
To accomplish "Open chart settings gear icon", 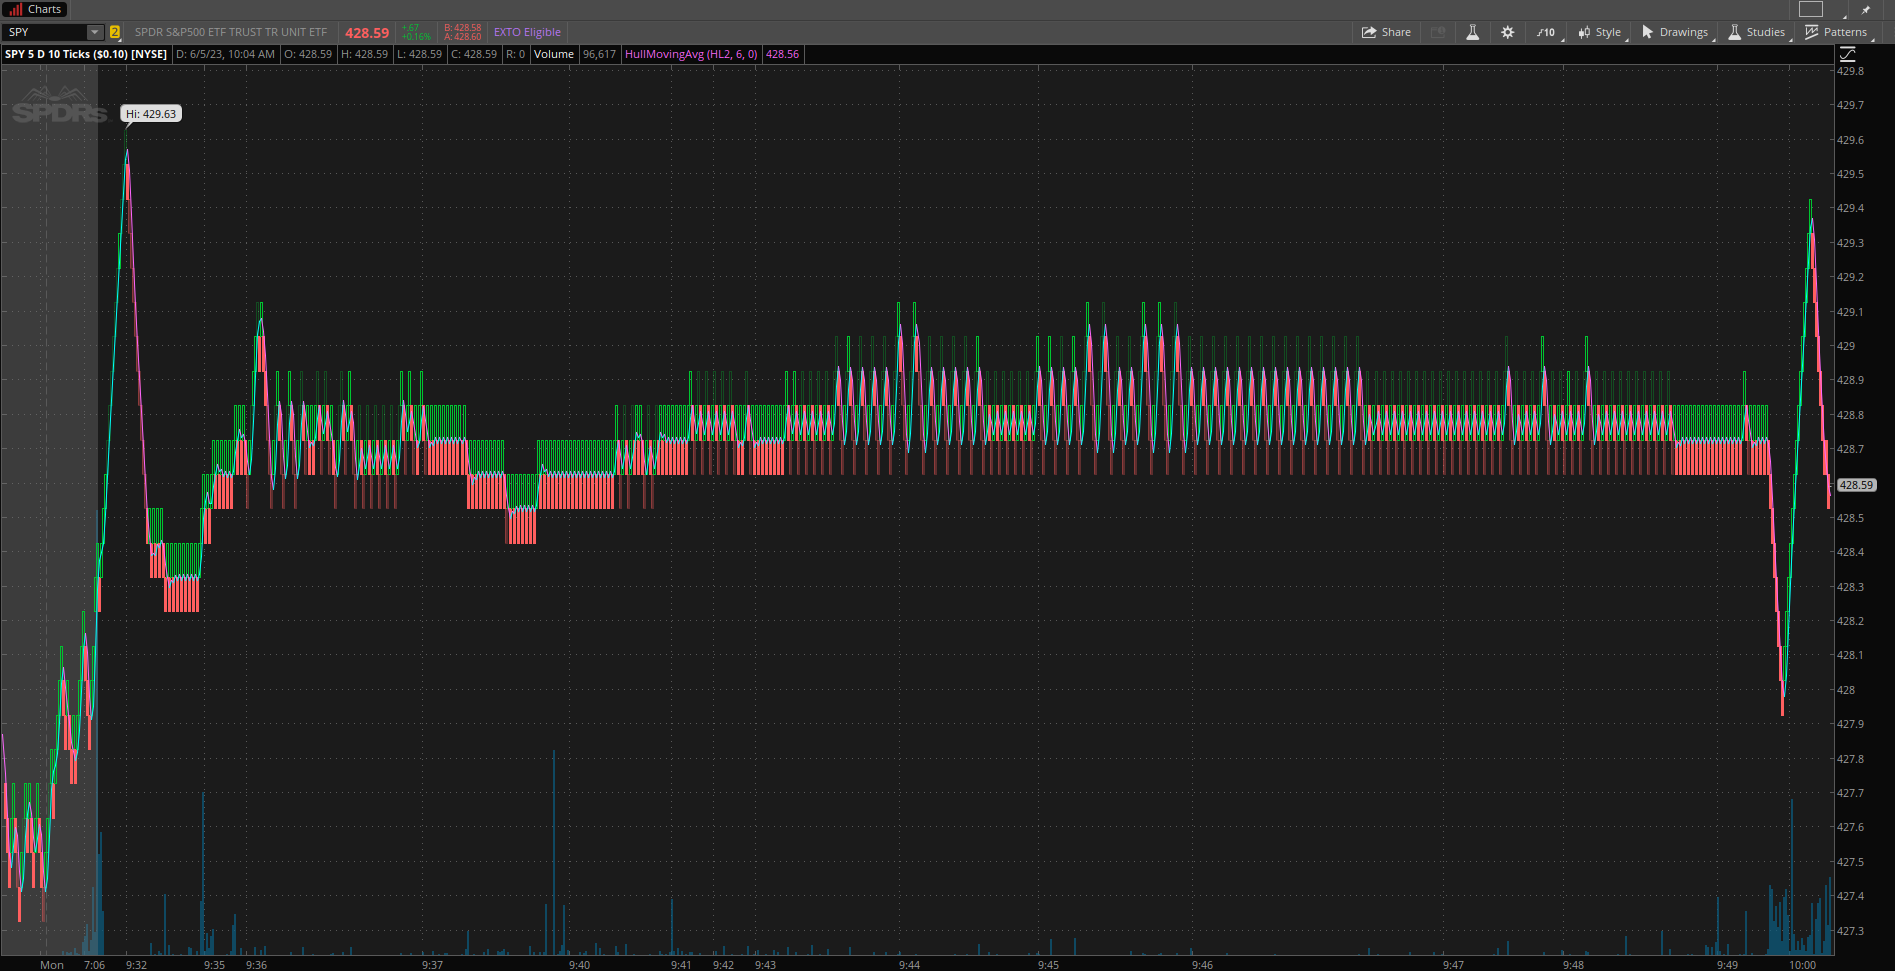I will coord(1508,32).
